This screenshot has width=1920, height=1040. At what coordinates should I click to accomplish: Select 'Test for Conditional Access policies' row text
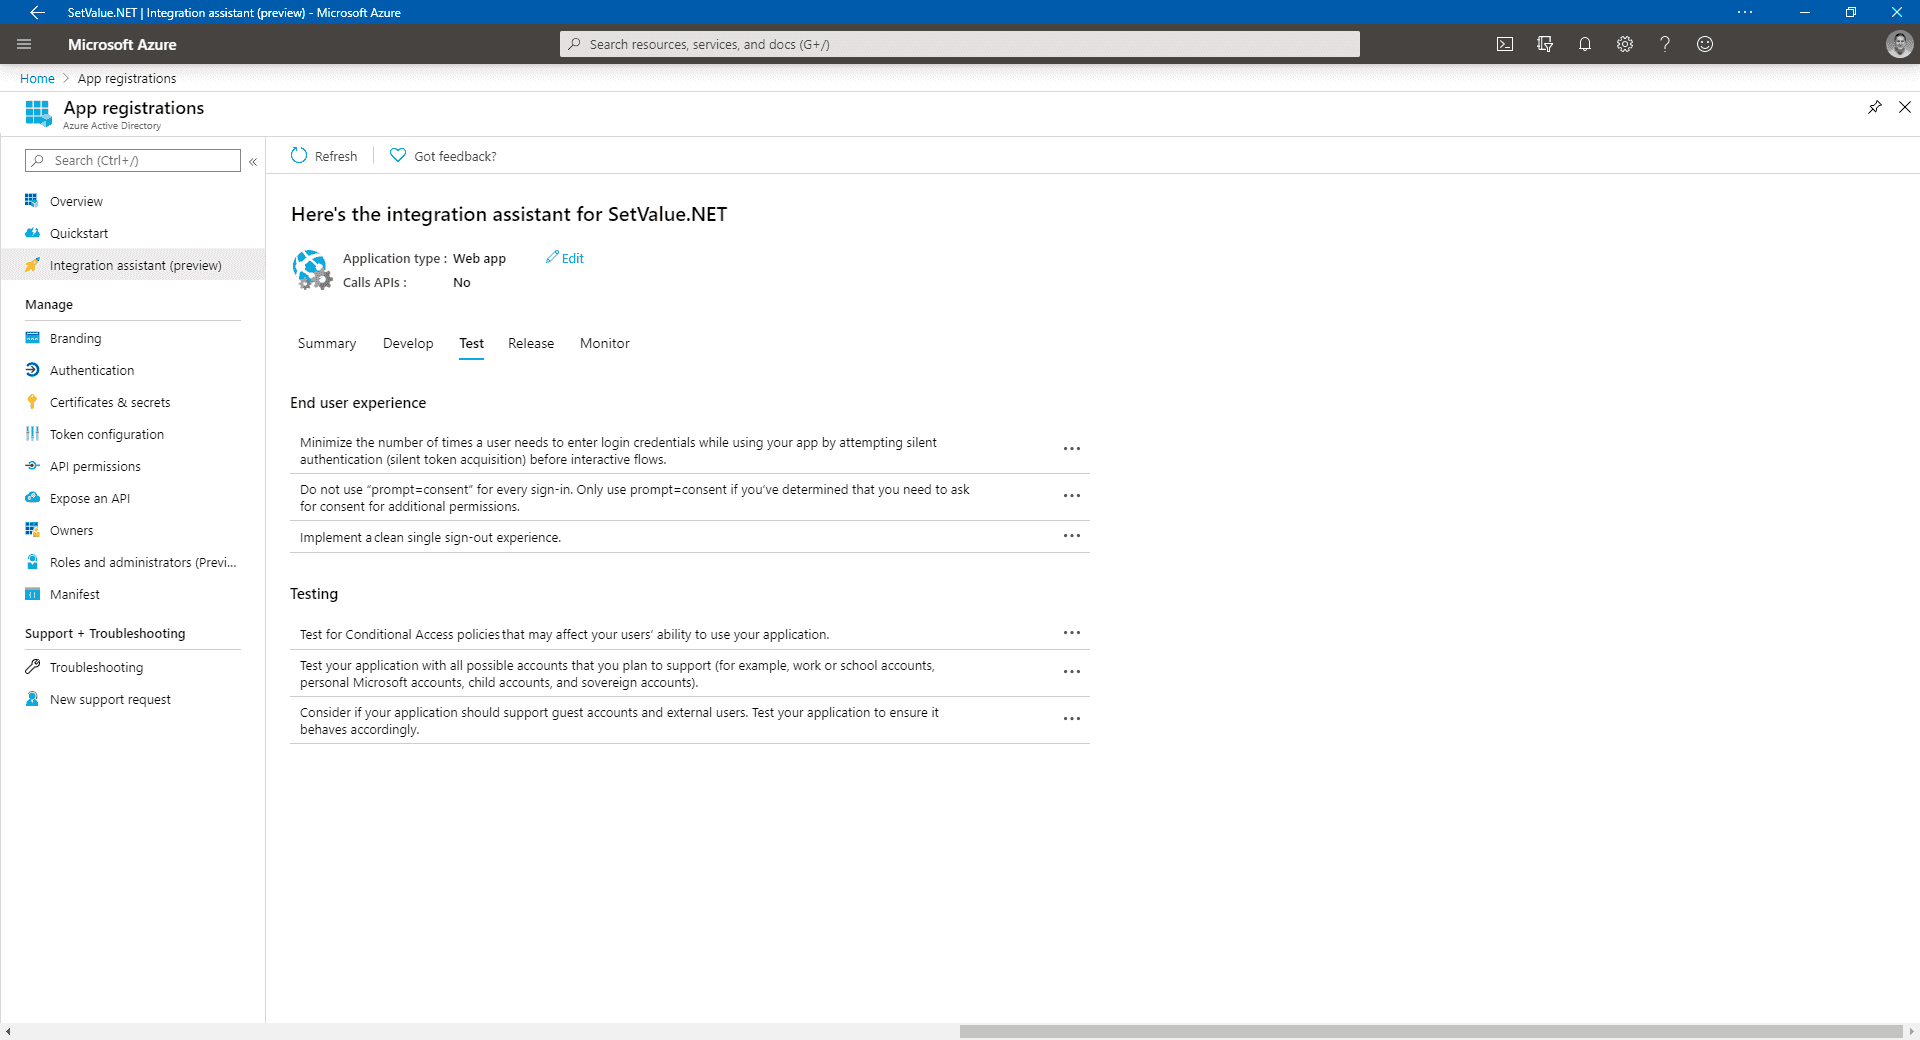564,634
